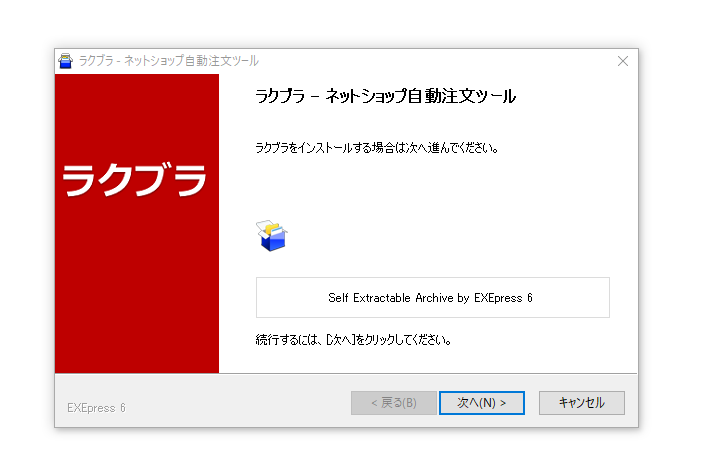Click the 続行するには、[次へ] hint text
Viewport: 707px width, 473px height.
pos(354,340)
